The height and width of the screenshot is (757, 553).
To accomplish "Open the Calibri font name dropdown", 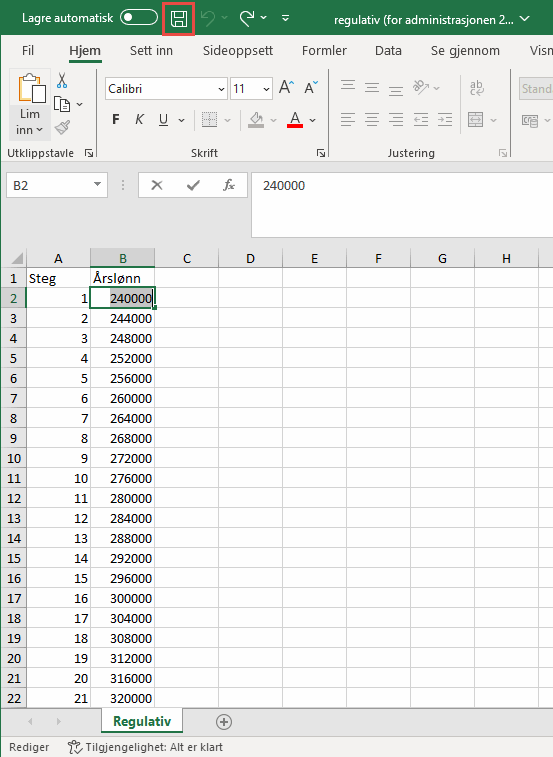I will click(221, 89).
